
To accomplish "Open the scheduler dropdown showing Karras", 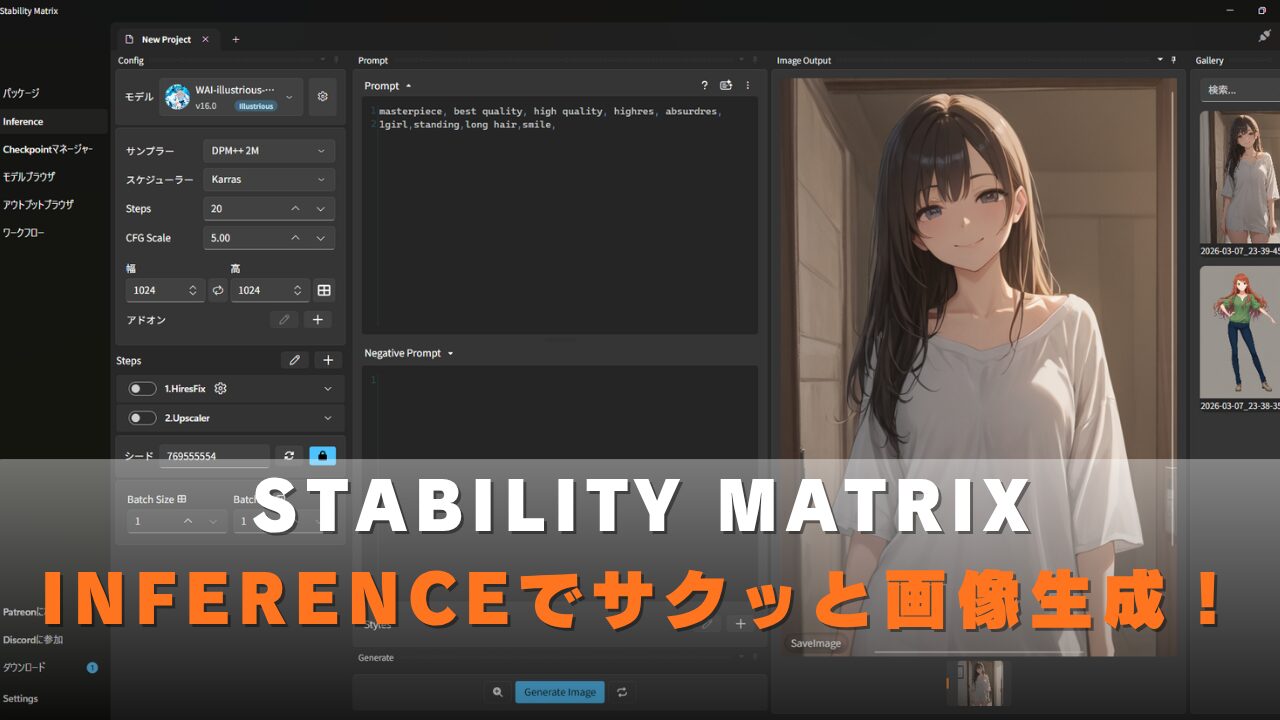I will tap(268, 180).
